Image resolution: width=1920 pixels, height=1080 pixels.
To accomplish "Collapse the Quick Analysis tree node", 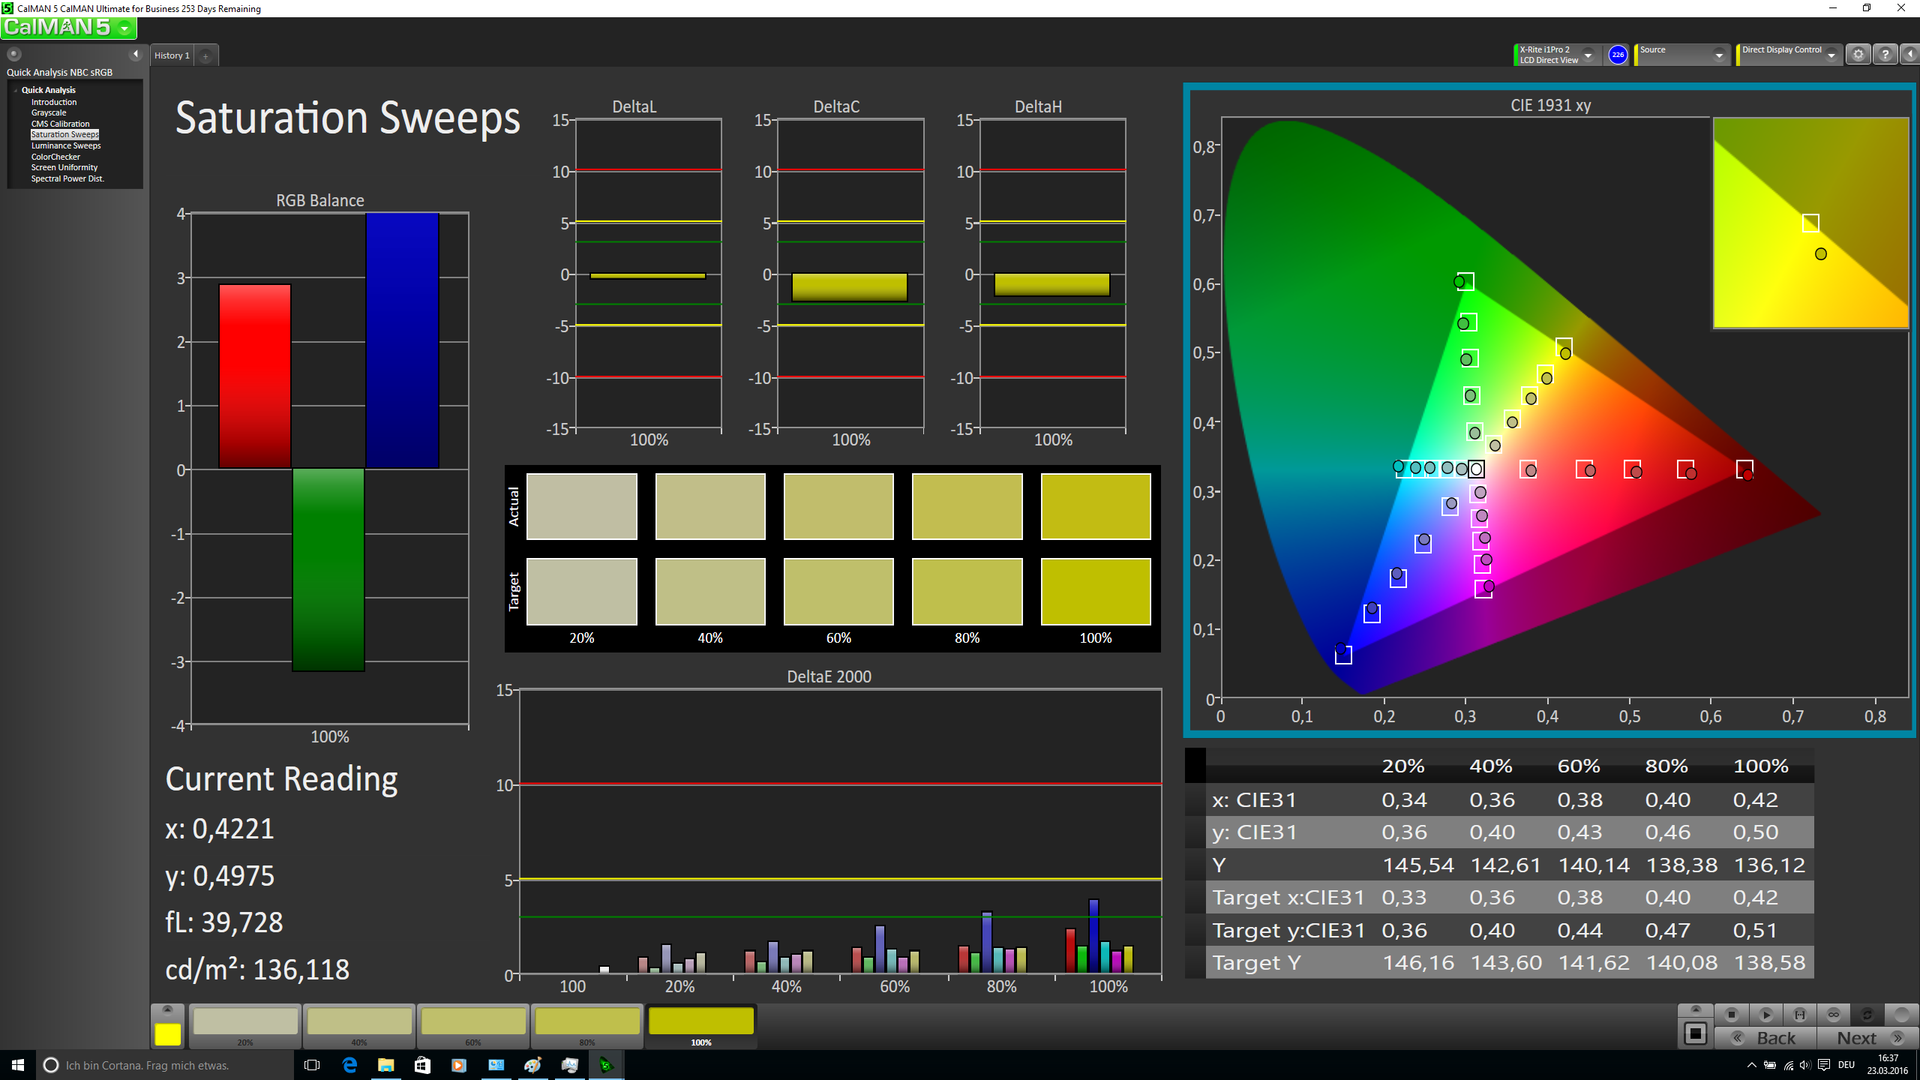I will pyautogui.click(x=15, y=90).
